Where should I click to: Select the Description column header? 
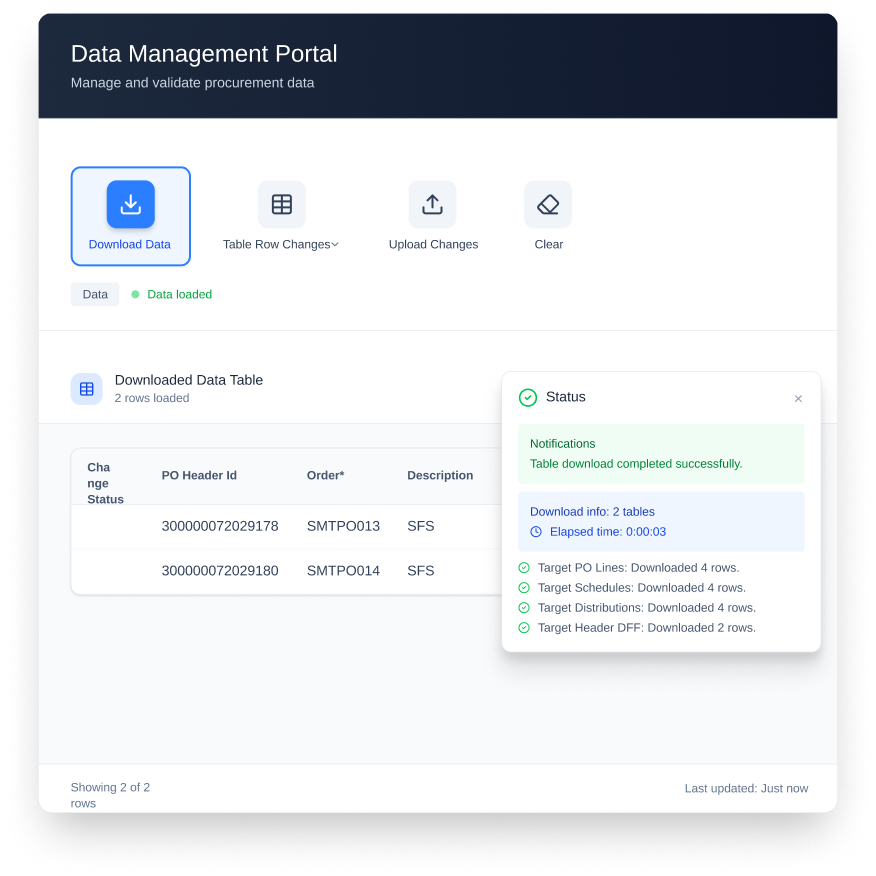440,475
